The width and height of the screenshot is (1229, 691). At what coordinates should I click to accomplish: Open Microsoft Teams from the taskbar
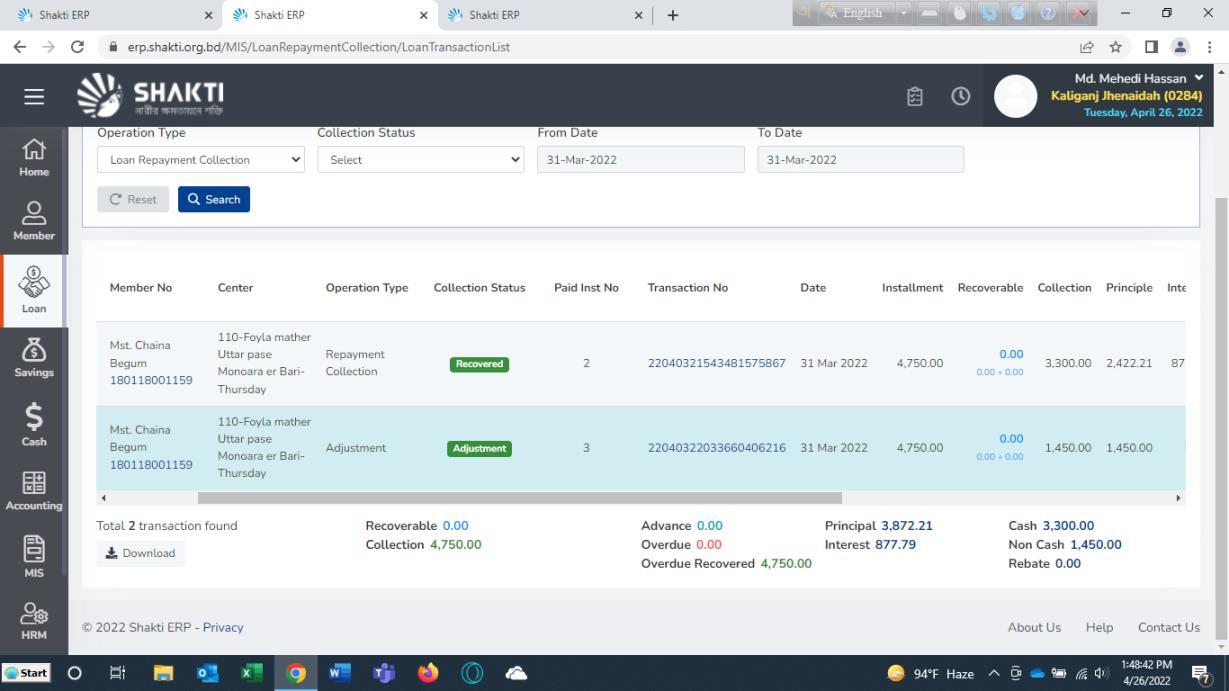tap(384, 673)
